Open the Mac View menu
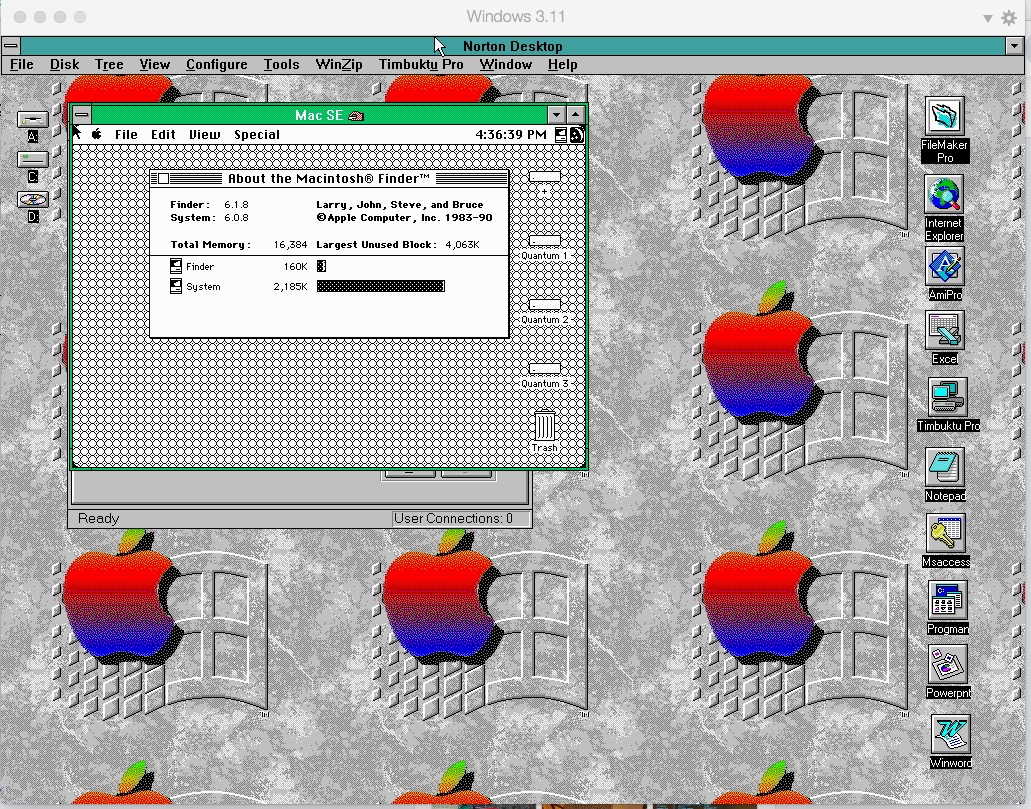1031x809 pixels. [204, 134]
